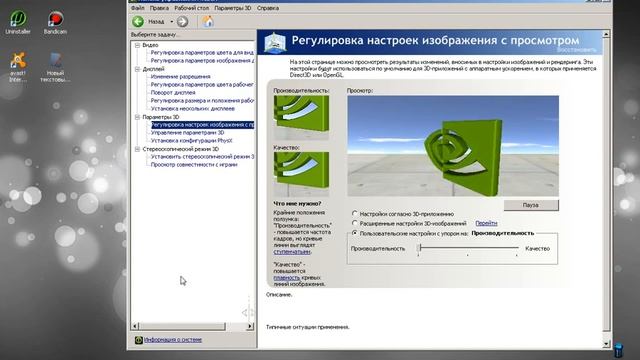Select Установить стереоскопический режим 3D
640x360 pixels.
pyautogui.click(x=202, y=157)
